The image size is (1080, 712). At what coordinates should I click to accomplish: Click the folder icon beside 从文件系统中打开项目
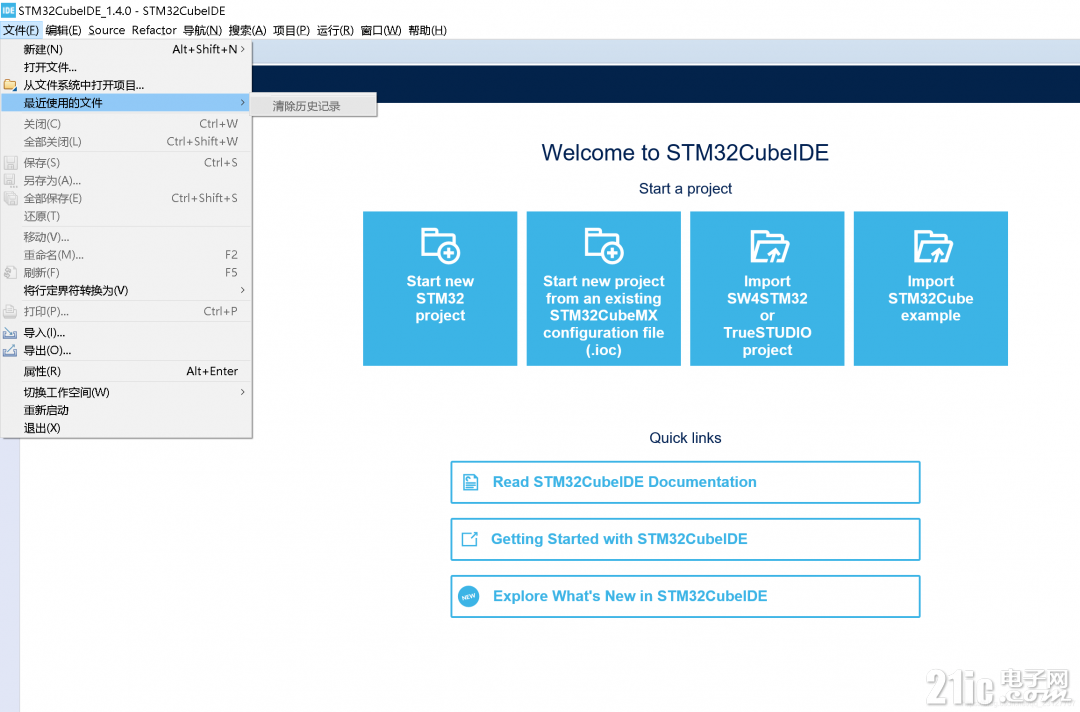[x=10, y=85]
